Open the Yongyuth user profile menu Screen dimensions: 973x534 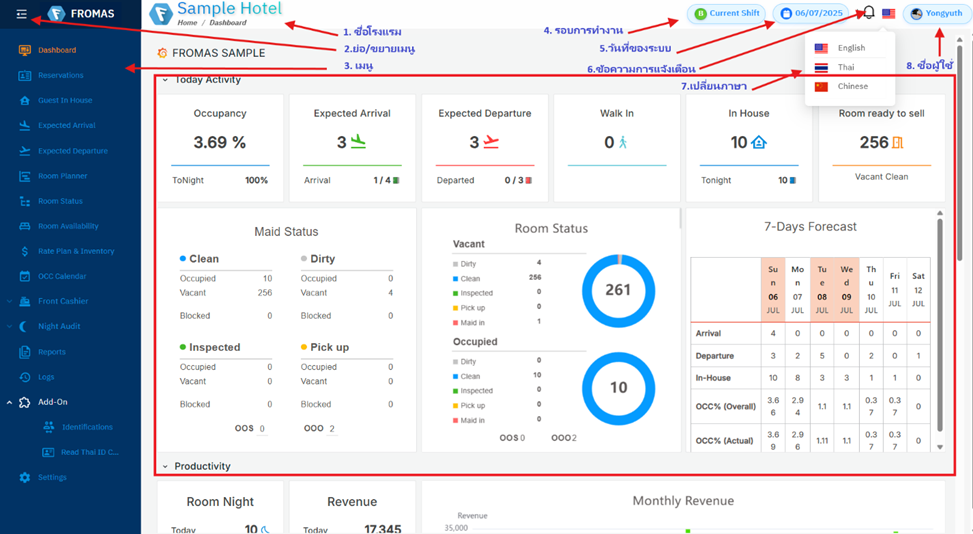pyautogui.click(x=937, y=14)
